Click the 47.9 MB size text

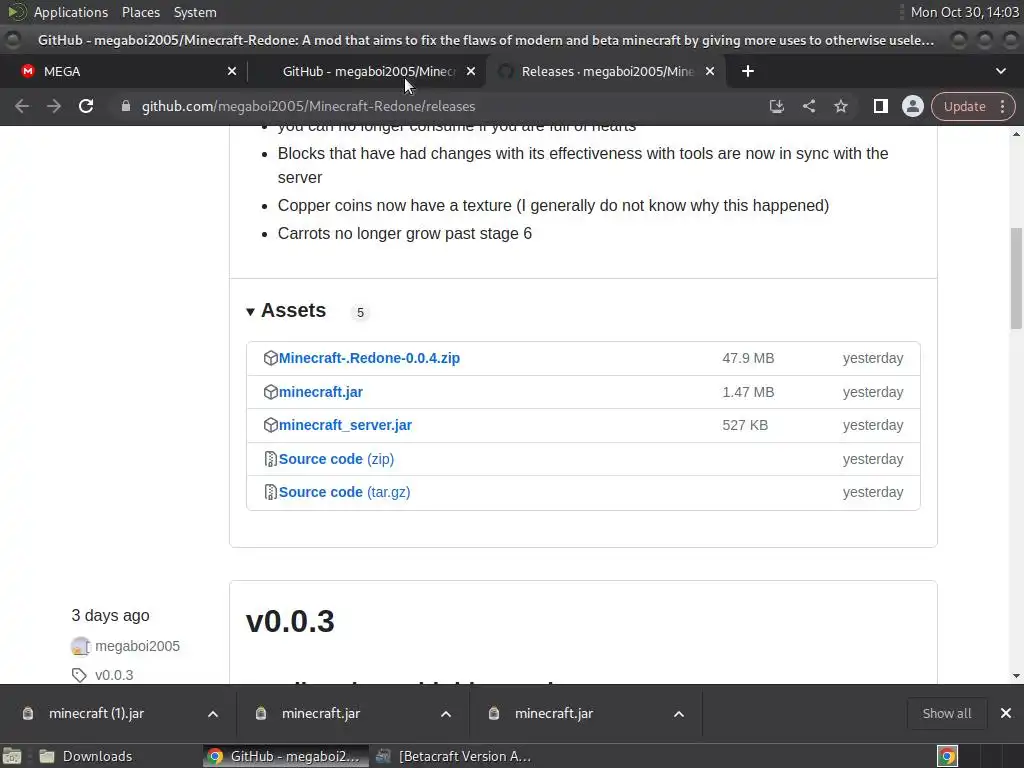pos(748,359)
